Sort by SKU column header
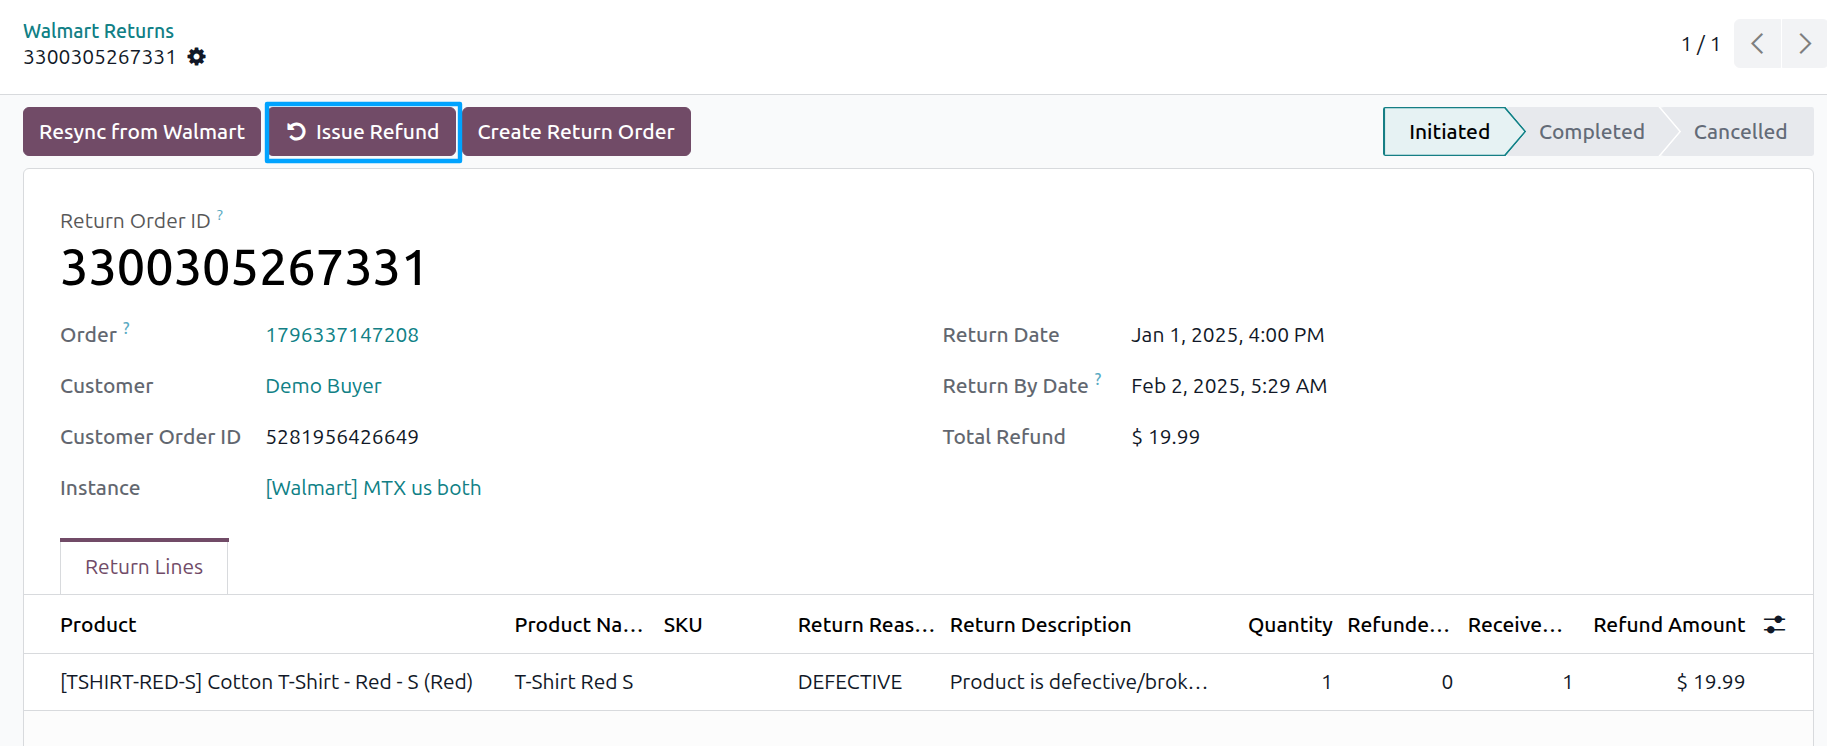Image resolution: width=1827 pixels, height=746 pixels. point(683,625)
